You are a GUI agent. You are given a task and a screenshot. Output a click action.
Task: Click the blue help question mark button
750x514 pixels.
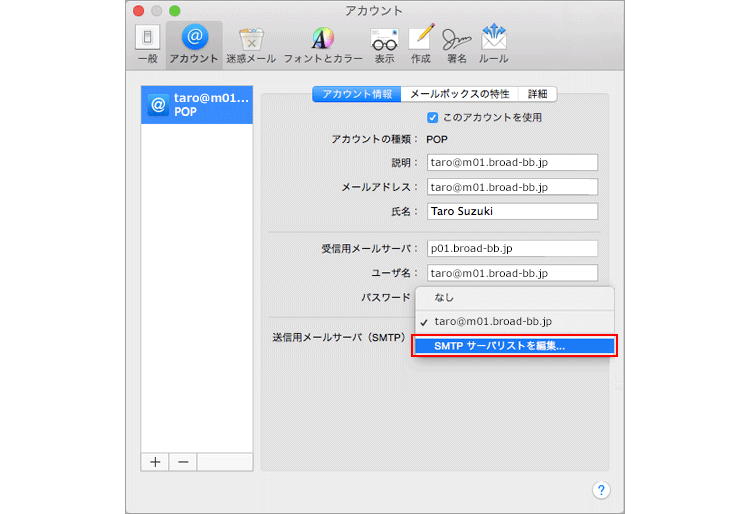point(601,490)
